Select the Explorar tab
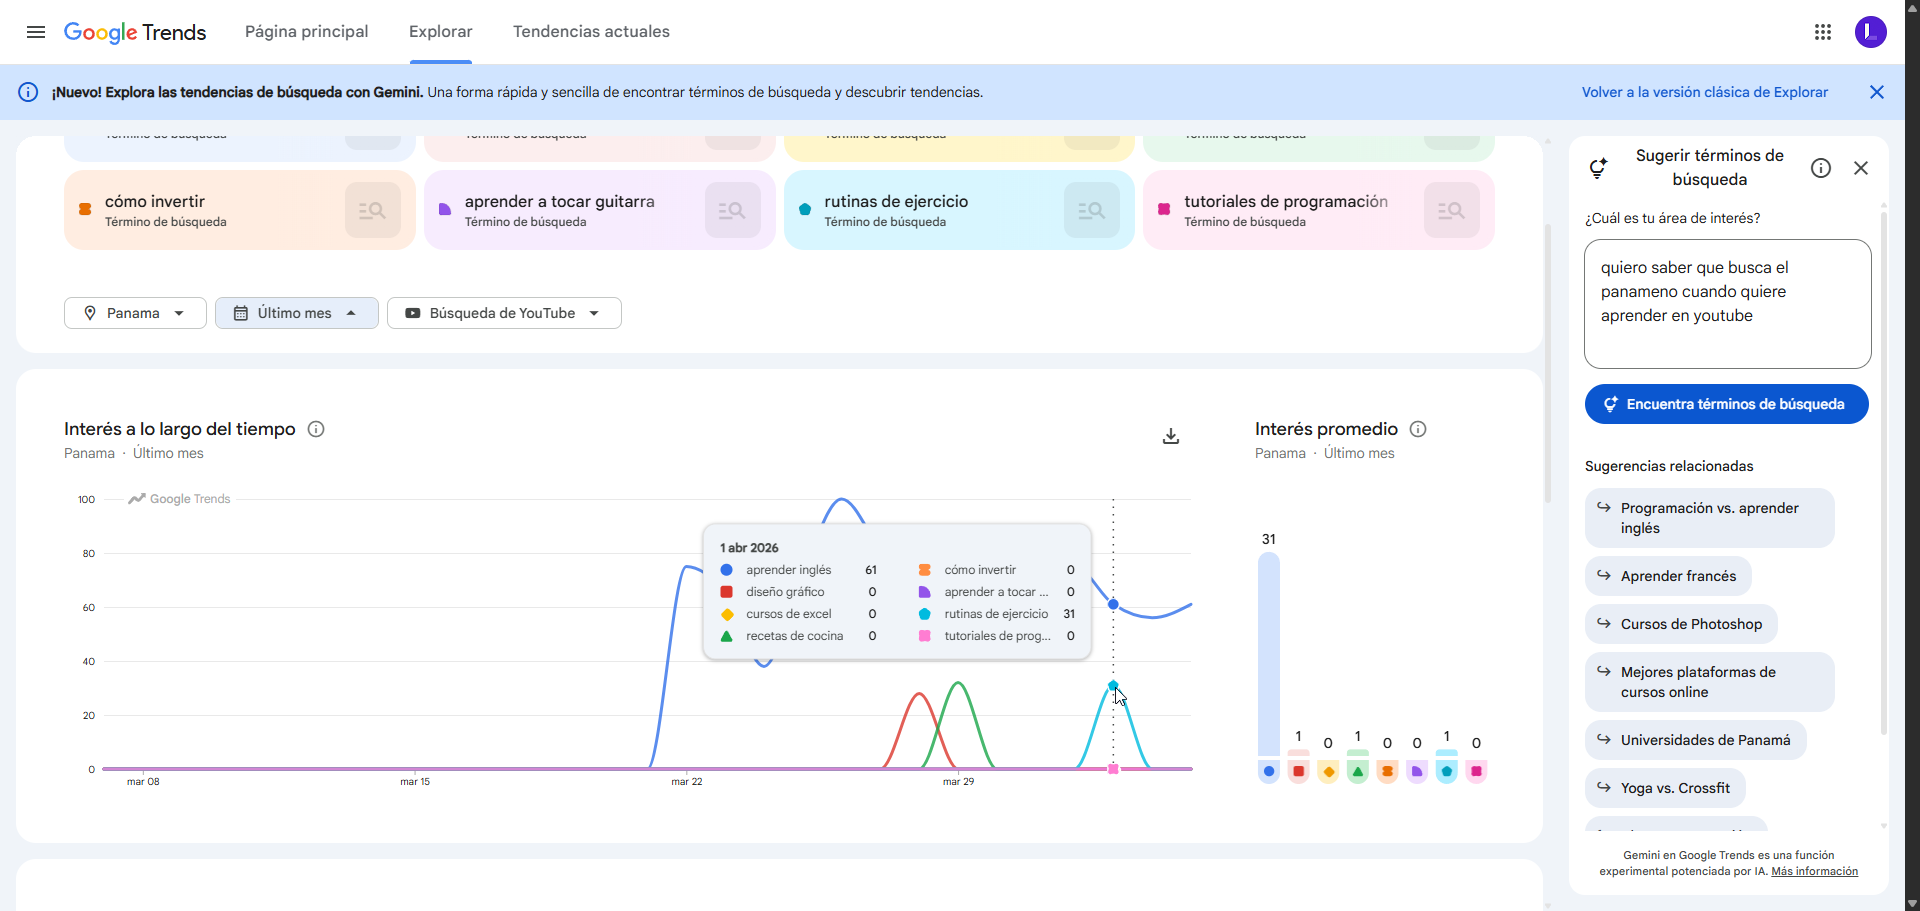The image size is (1920, 911). point(441,32)
